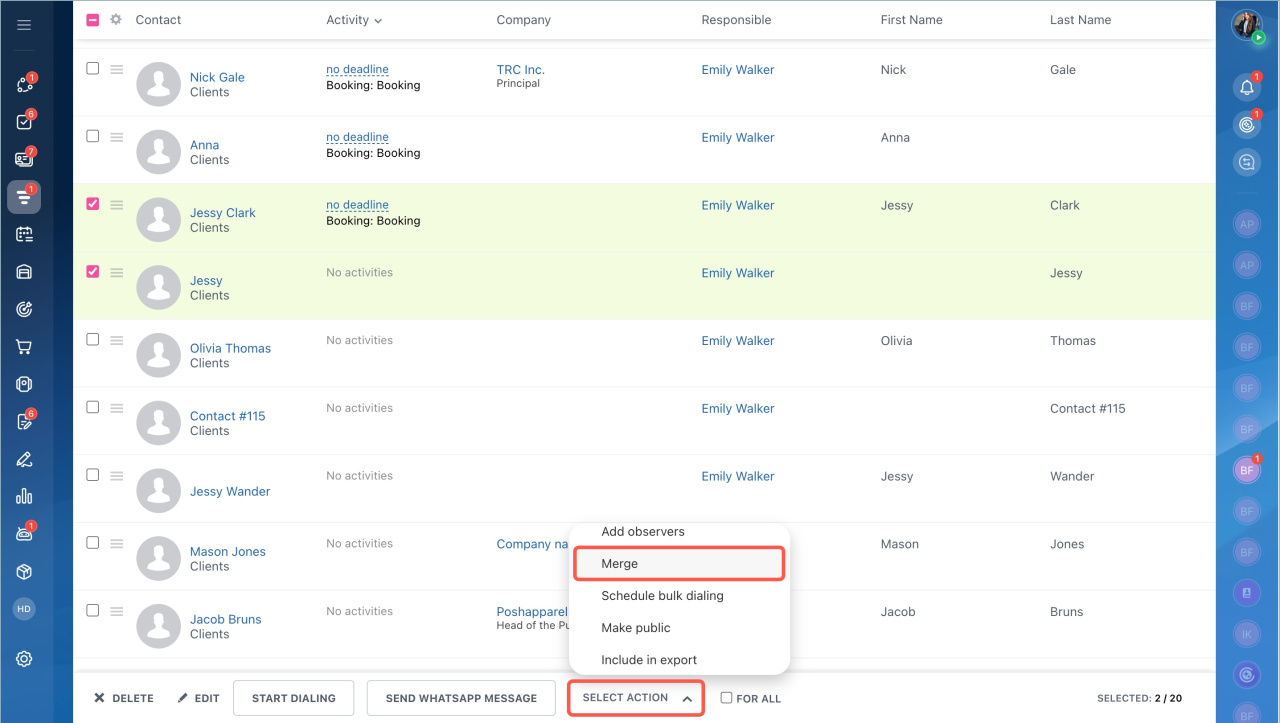The width and height of the screenshot is (1280, 723).
Task: Open settings gear at the bottom of the sidebar
Action: coord(24,658)
